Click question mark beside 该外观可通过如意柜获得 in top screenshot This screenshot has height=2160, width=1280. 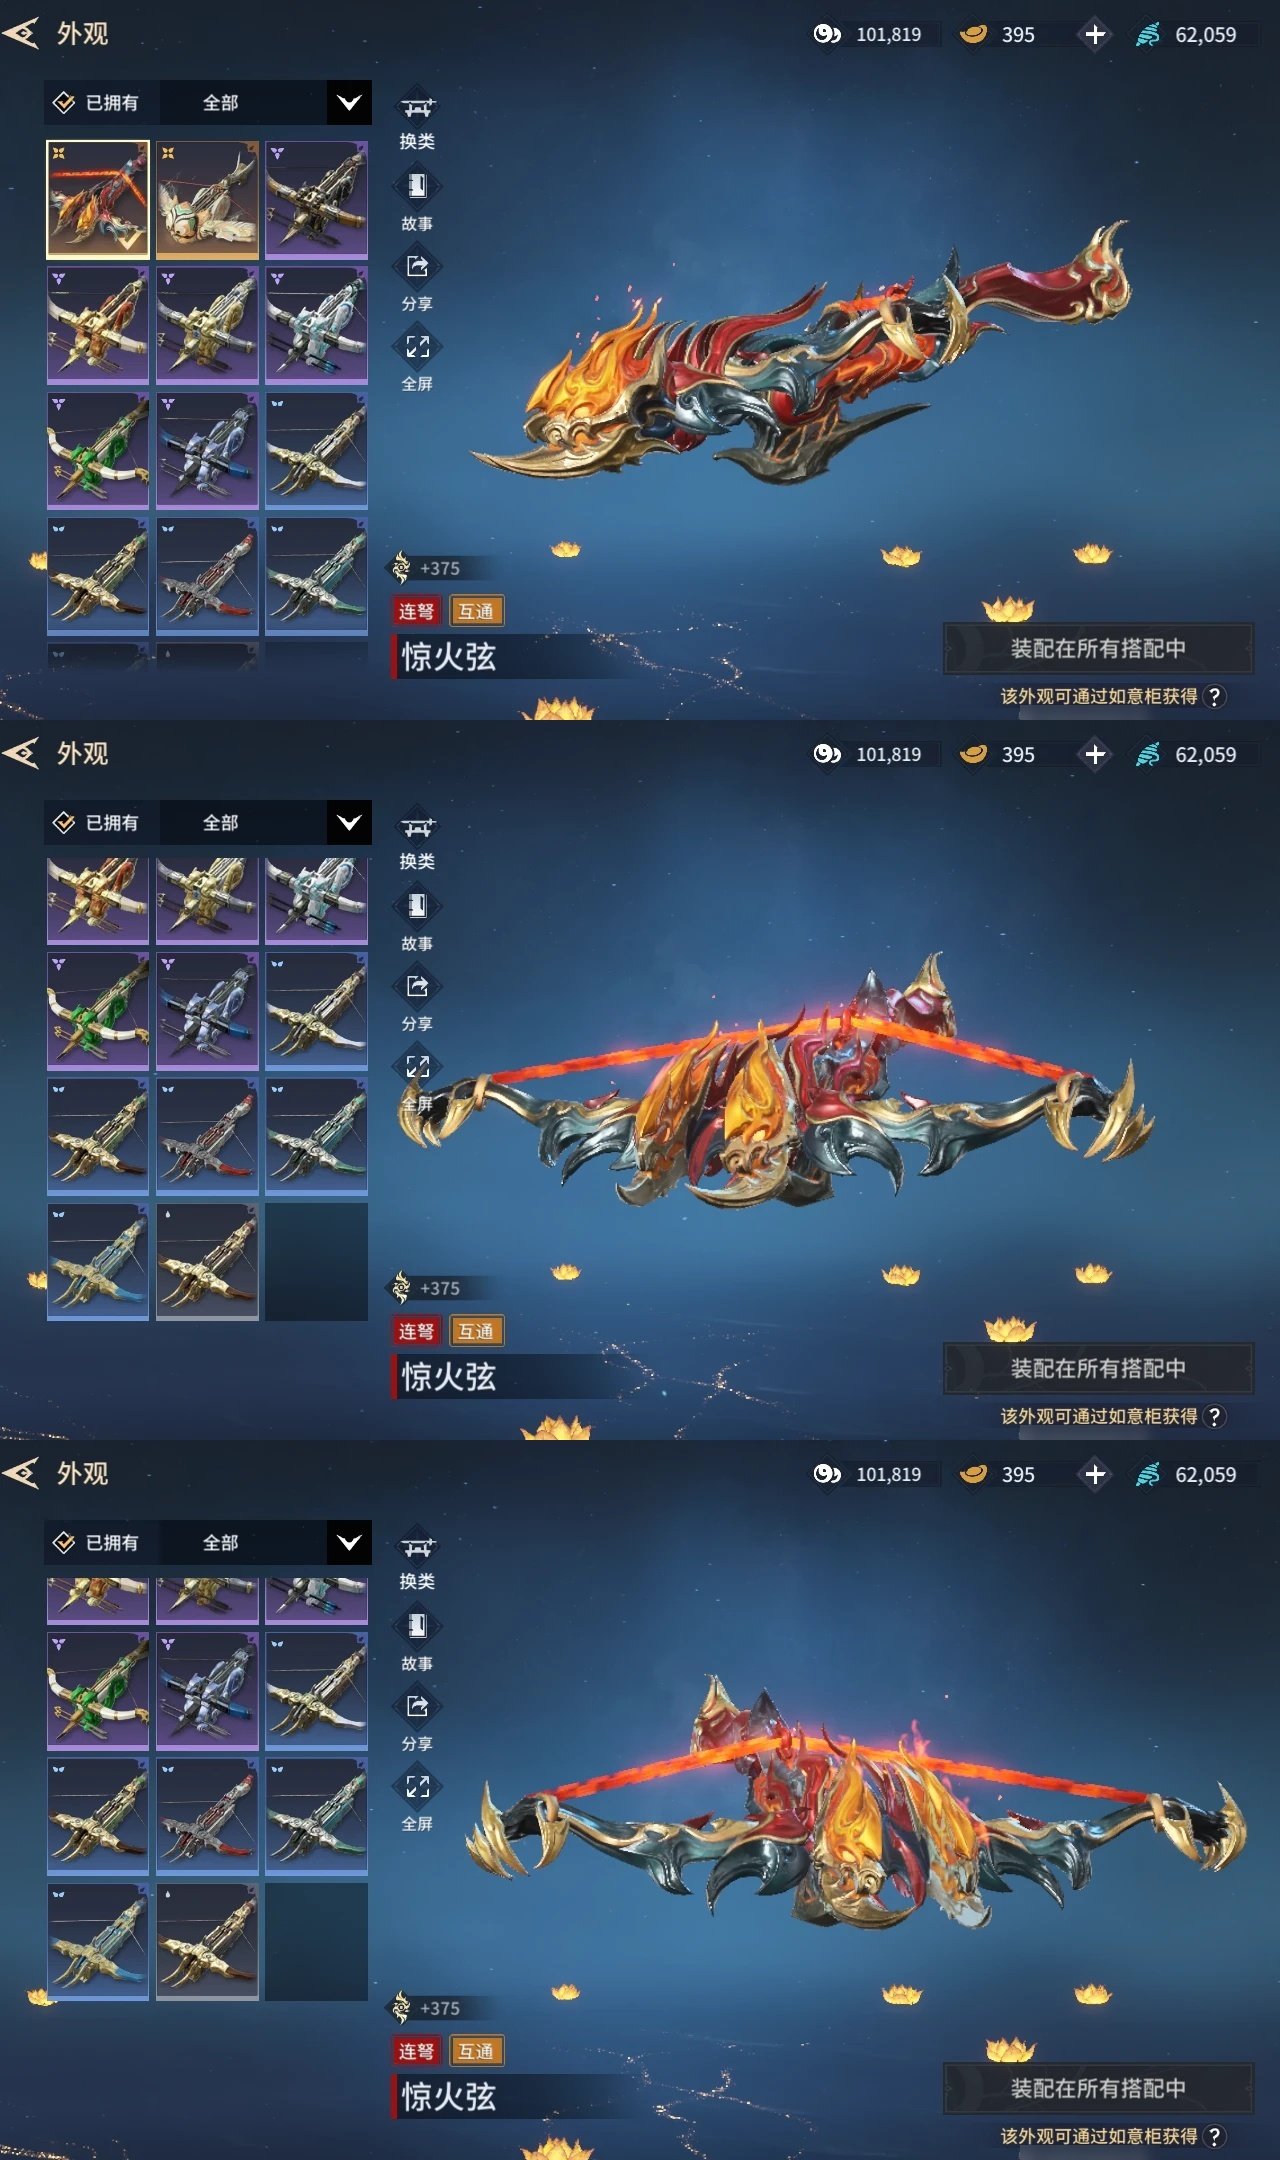point(1214,696)
